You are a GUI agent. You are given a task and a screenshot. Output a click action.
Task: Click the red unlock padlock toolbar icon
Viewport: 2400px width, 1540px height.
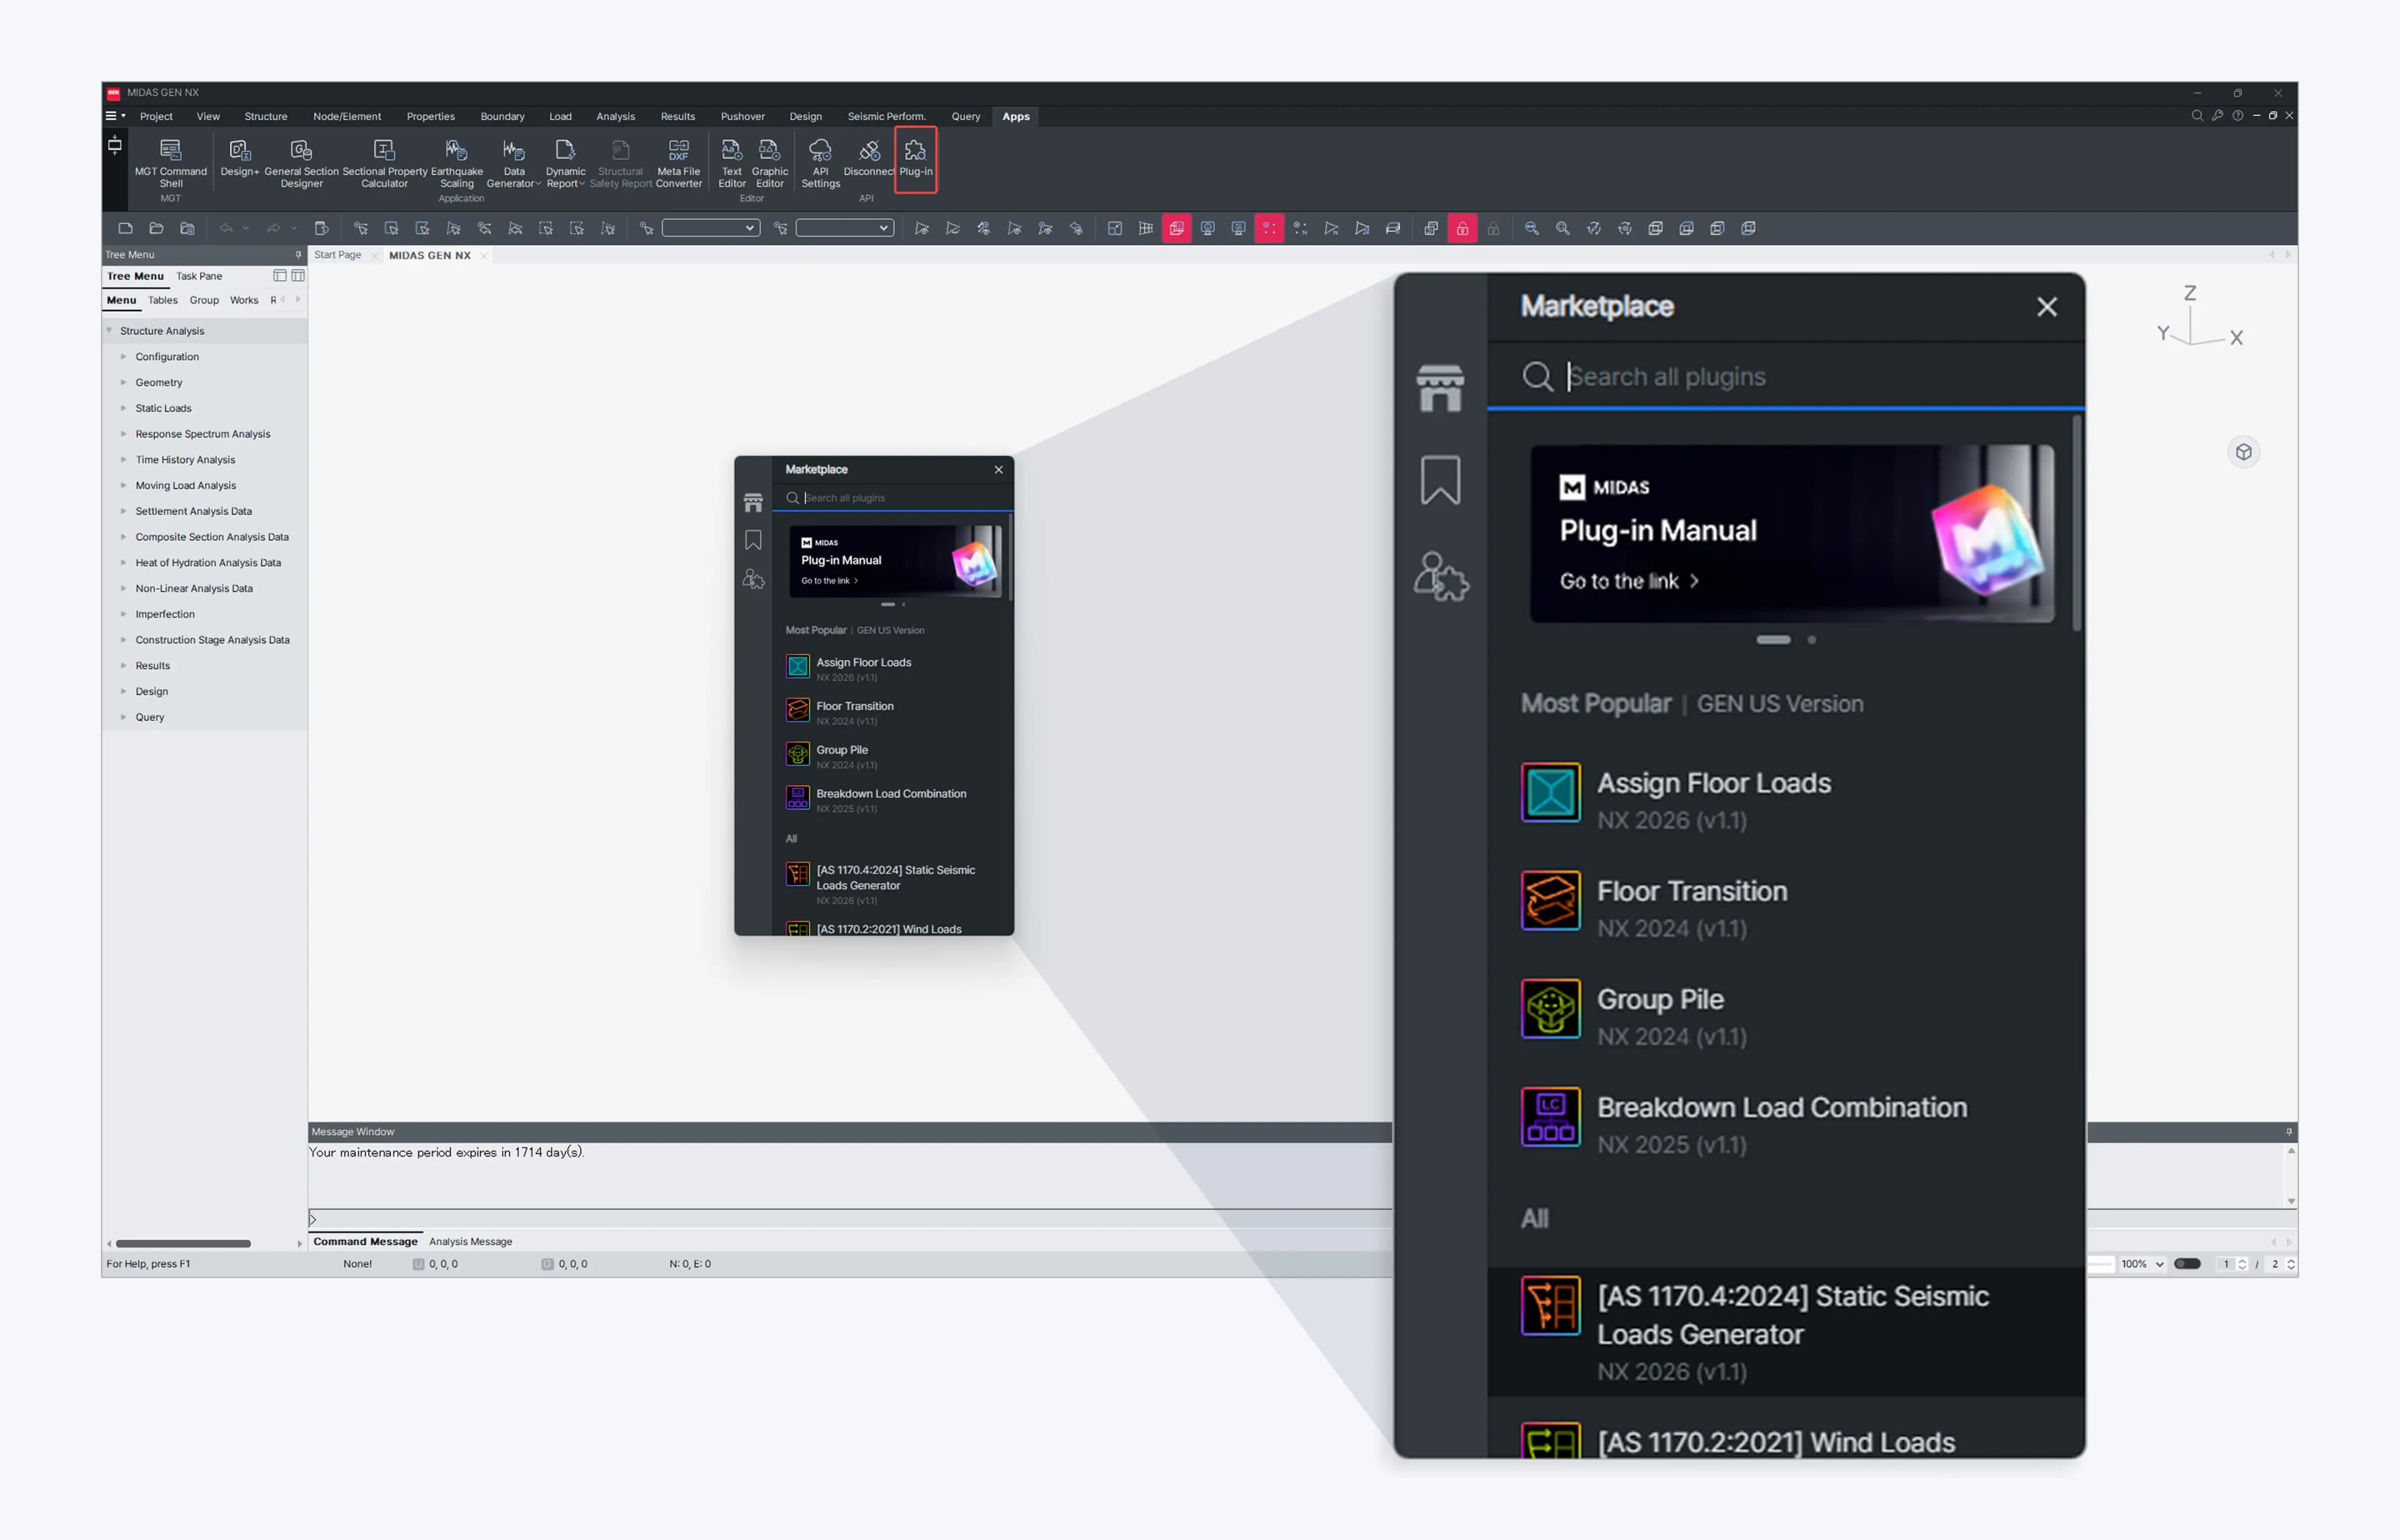(x=1462, y=229)
